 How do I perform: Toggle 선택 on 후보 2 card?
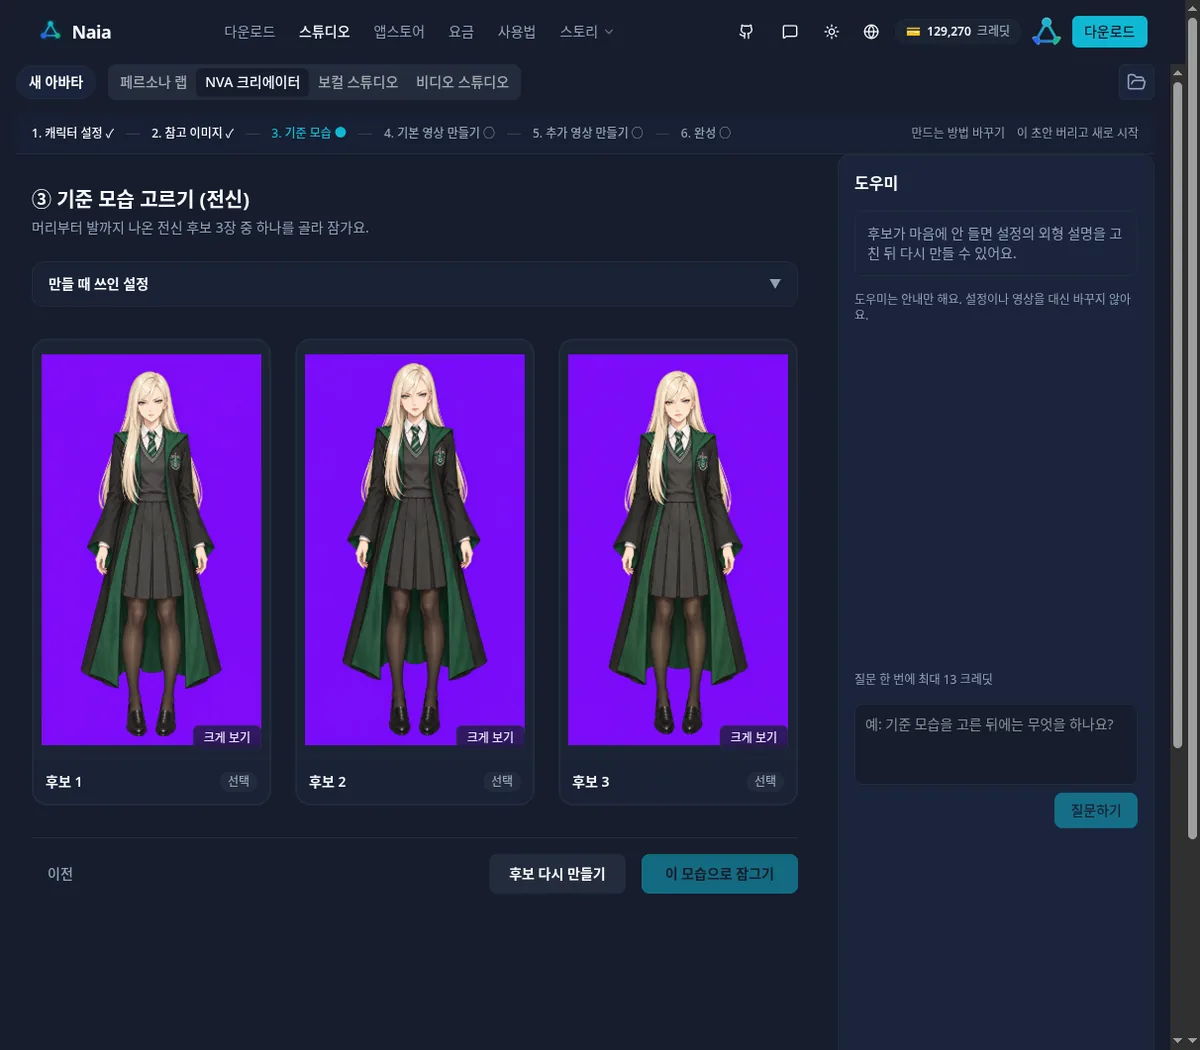point(502,781)
